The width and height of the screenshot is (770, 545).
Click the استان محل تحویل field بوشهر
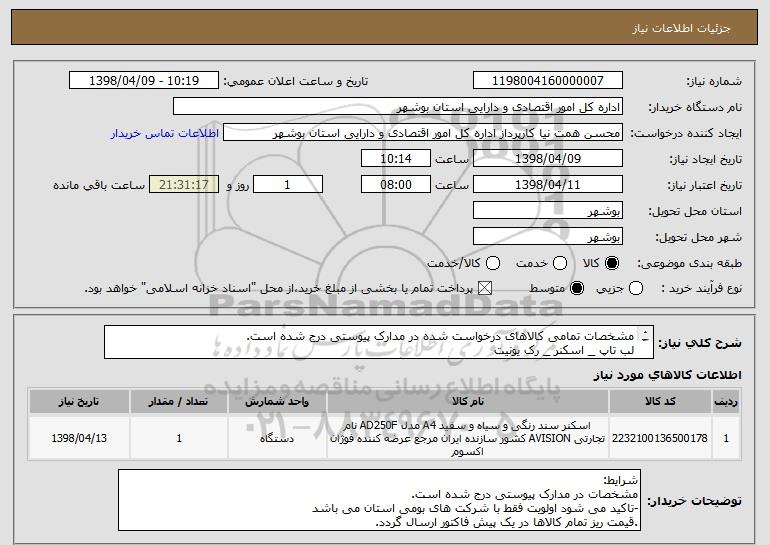548,211
